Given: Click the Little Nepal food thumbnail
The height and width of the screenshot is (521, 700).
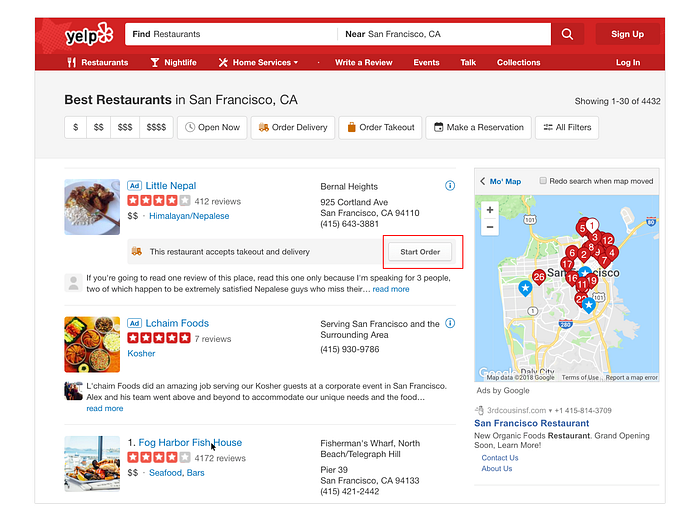Looking at the screenshot, I should click(x=92, y=207).
